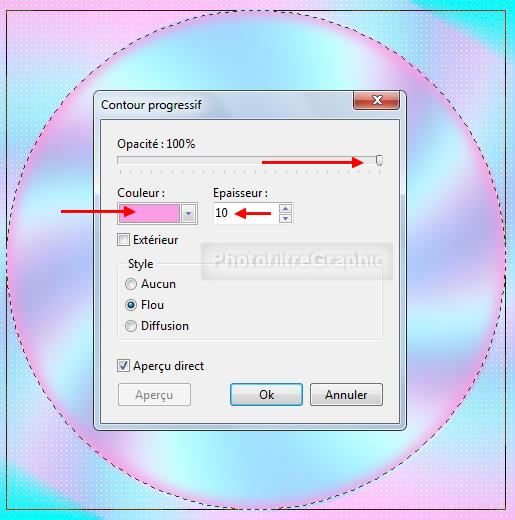Confirm with the Ok button
The width and height of the screenshot is (515, 520).
click(x=266, y=395)
